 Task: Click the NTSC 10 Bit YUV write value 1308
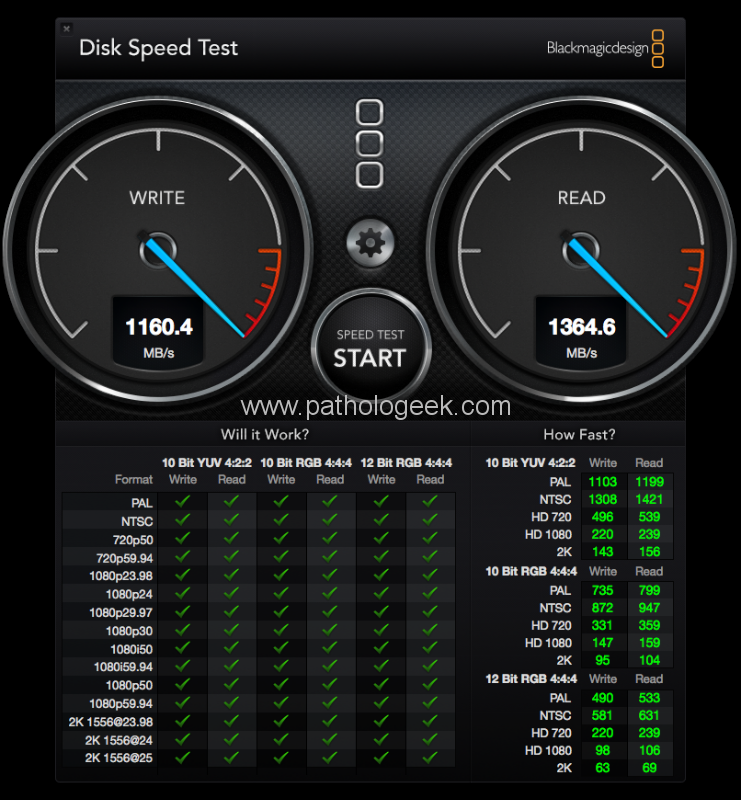coord(603,499)
